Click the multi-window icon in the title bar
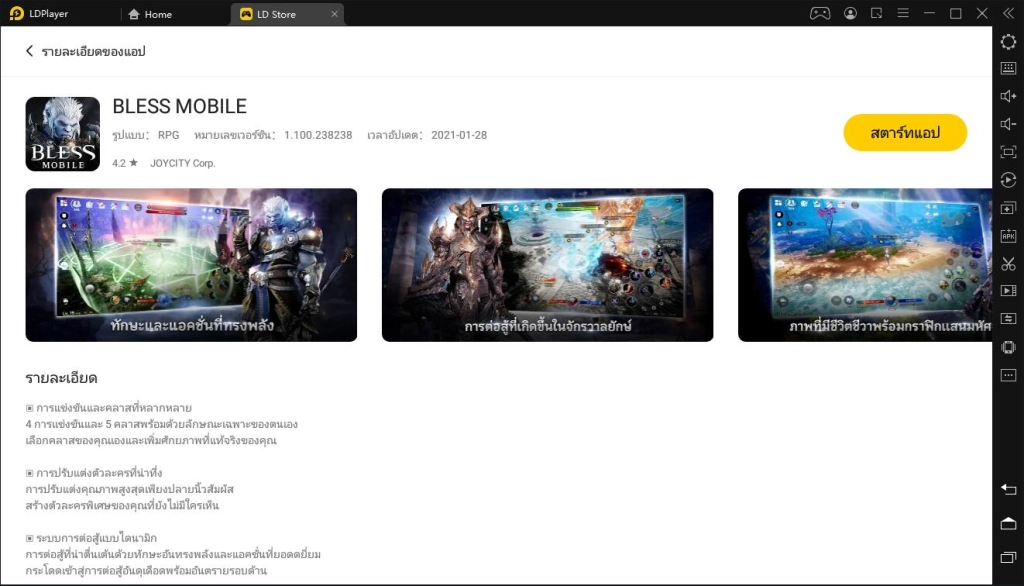This screenshot has width=1024, height=586. pyautogui.click(x=876, y=13)
